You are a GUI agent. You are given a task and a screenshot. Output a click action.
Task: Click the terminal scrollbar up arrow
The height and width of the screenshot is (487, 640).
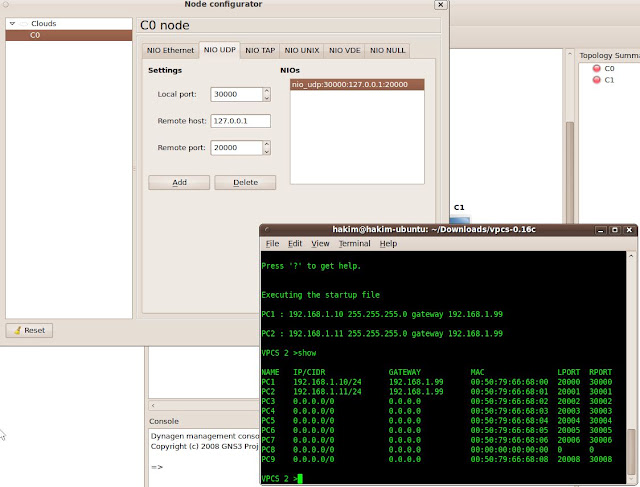pos(631,256)
